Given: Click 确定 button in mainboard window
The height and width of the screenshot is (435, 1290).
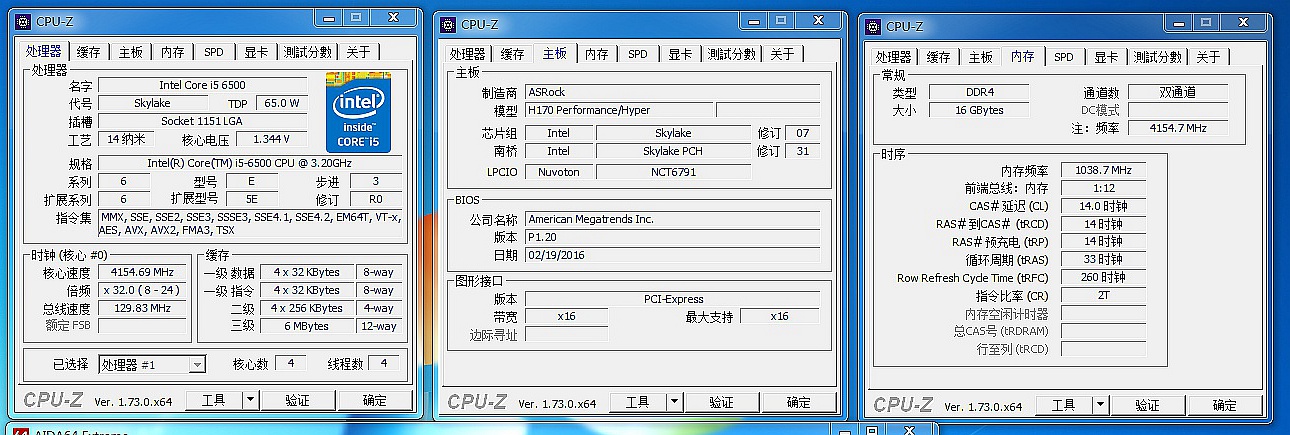Looking at the screenshot, I should click(799, 402).
